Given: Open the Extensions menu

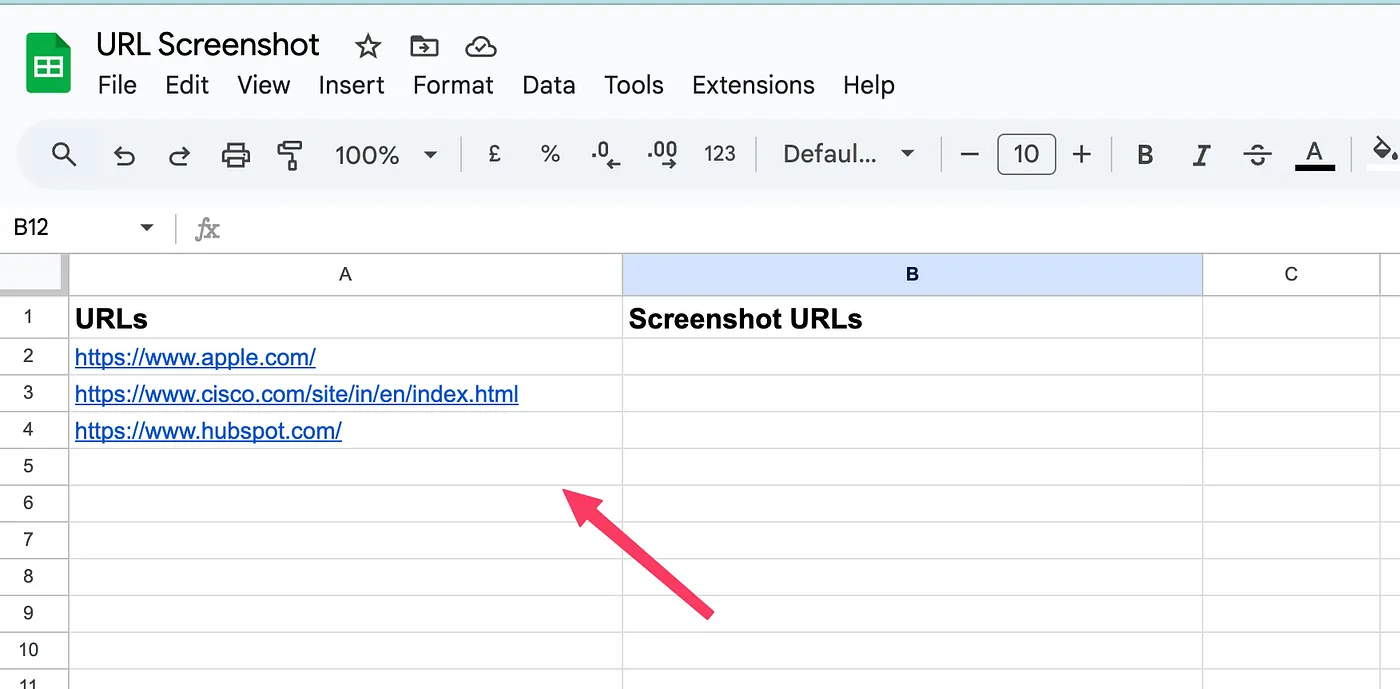Looking at the screenshot, I should (x=753, y=85).
